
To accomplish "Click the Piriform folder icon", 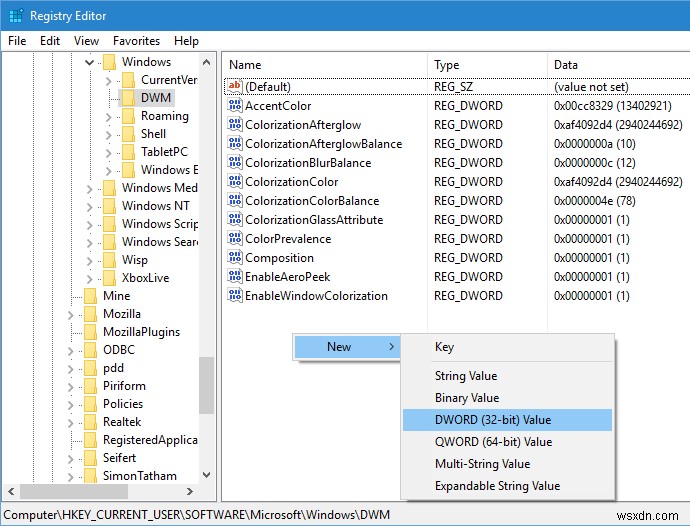I will [x=90, y=386].
